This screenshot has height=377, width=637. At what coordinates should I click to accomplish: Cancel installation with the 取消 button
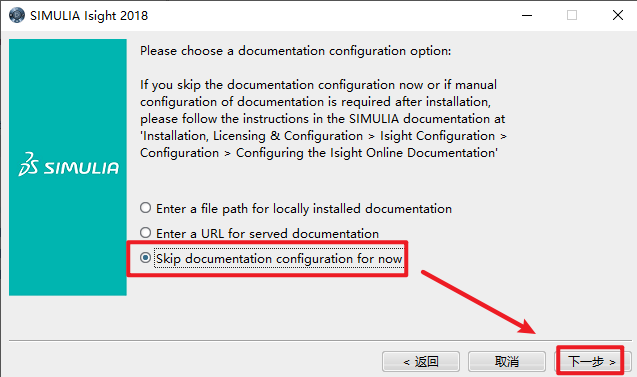[x=507, y=361]
